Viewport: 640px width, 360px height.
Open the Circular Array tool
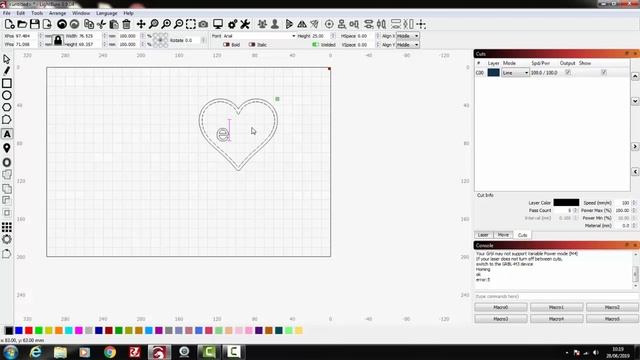pyautogui.click(x=7, y=239)
